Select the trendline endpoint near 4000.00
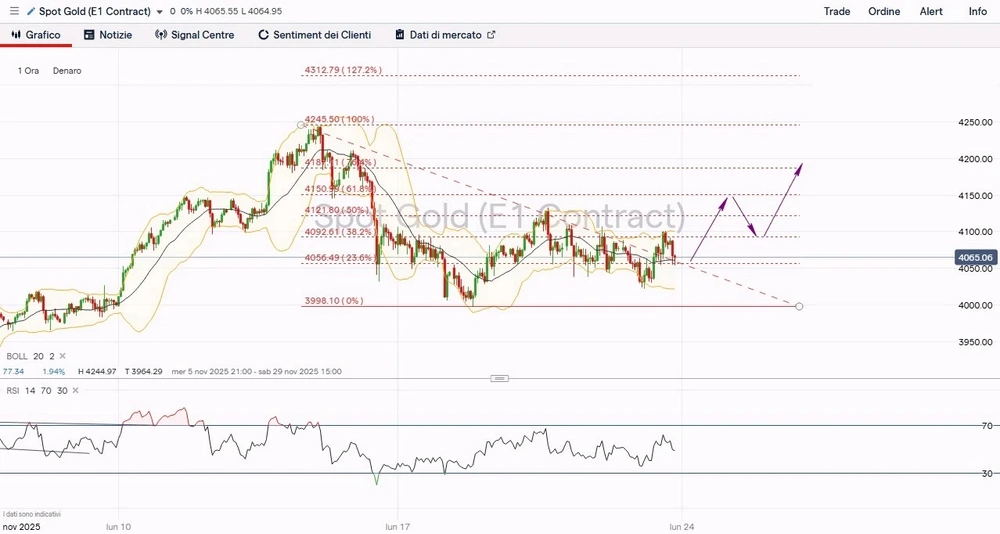This screenshot has height=534, width=1000. click(x=799, y=305)
